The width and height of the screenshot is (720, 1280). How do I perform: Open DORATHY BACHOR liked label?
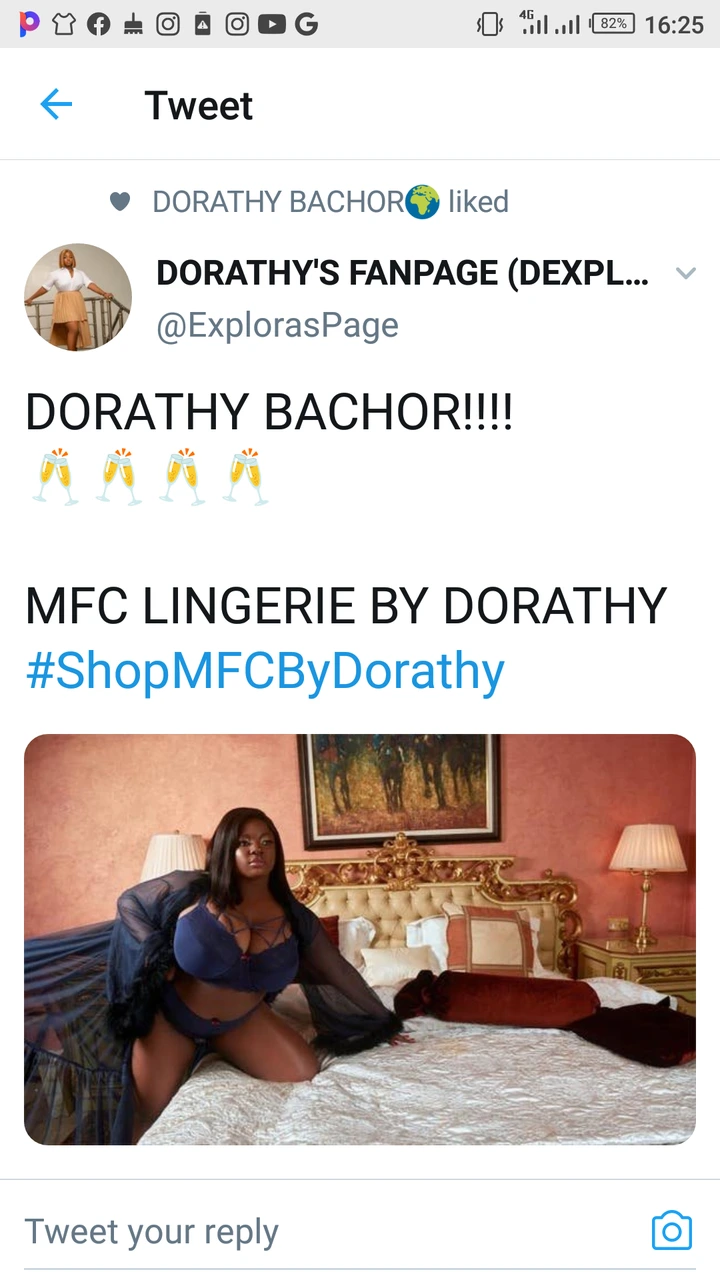click(x=330, y=202)
